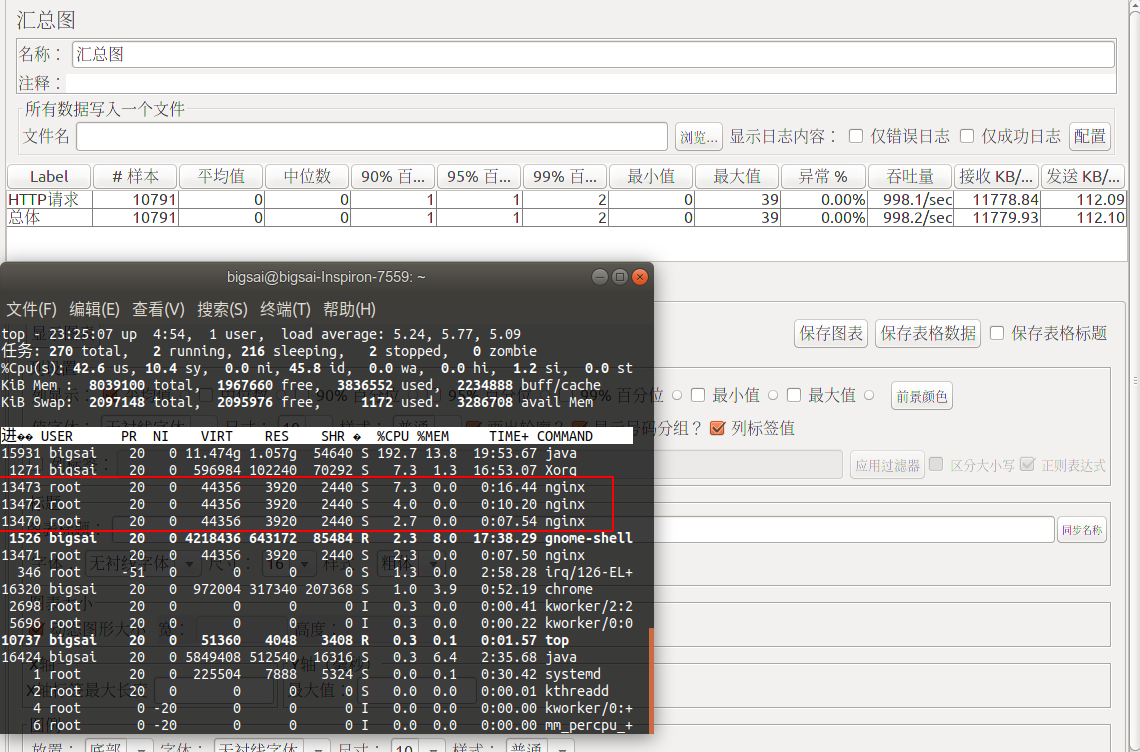The width and height of the screenshot is (1140, 752).
Task: Click the chrome process row in terminal
Action: tap(317, 589)
